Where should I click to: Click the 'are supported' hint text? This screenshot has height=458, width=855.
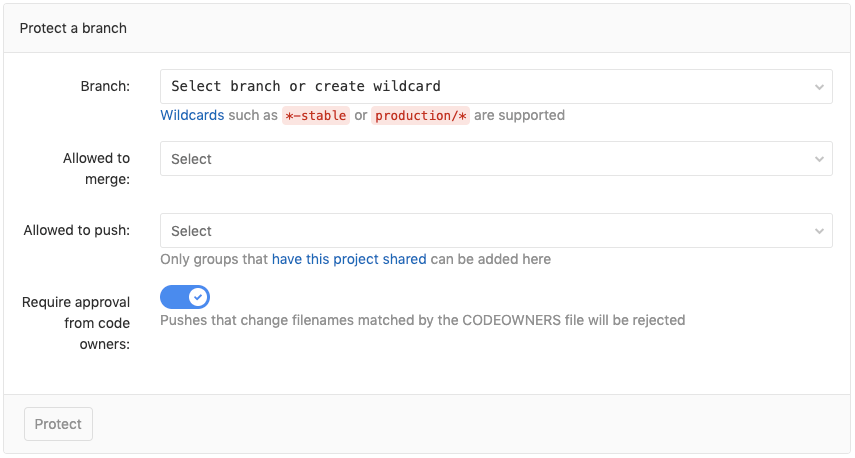coord(519,115)
